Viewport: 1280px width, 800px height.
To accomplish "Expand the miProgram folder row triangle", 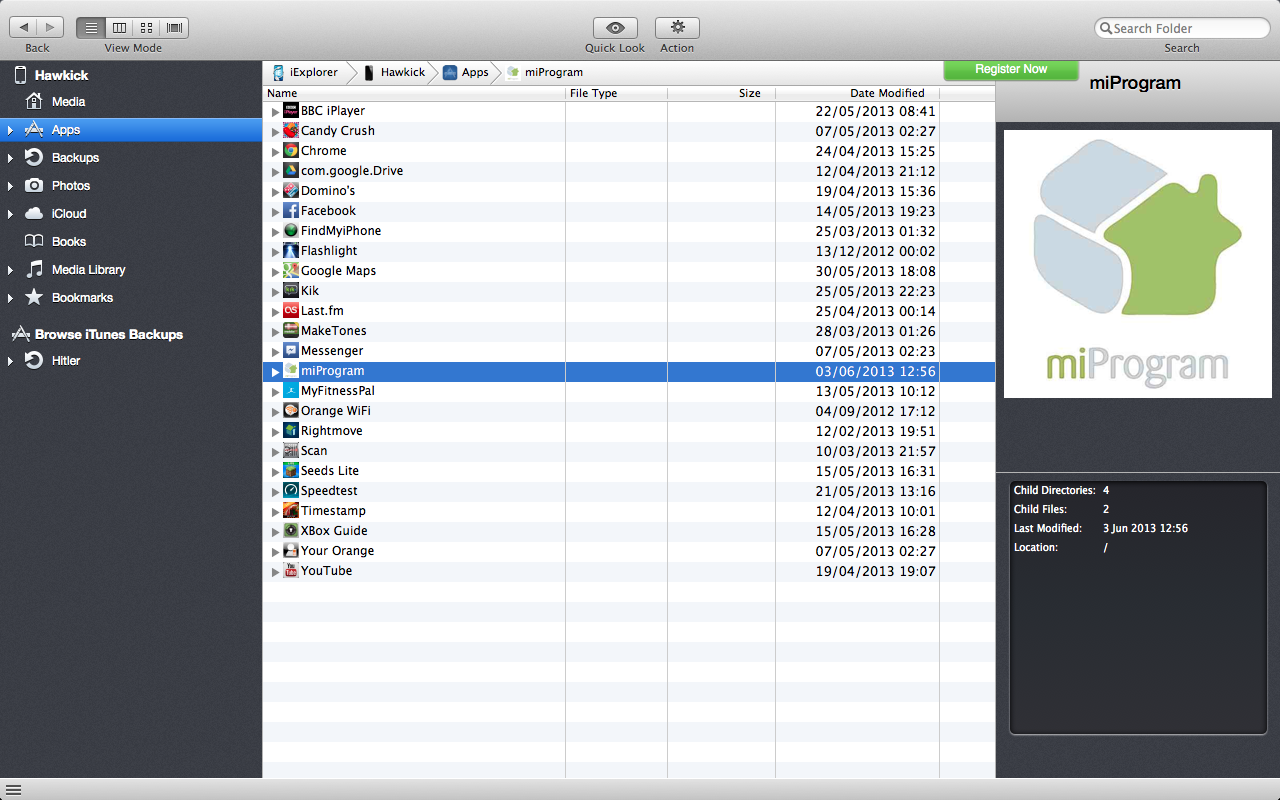I will (x=275, y=372).
